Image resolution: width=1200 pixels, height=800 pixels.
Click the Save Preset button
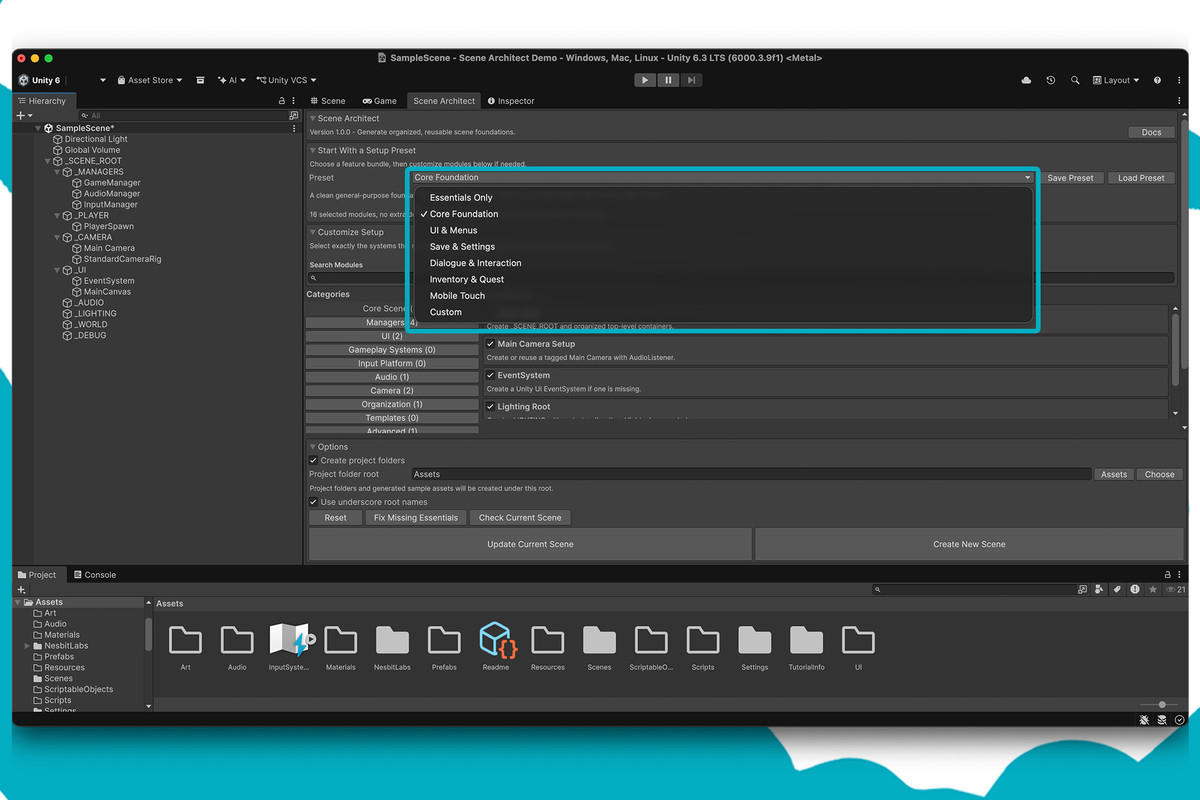point(1070,178)
